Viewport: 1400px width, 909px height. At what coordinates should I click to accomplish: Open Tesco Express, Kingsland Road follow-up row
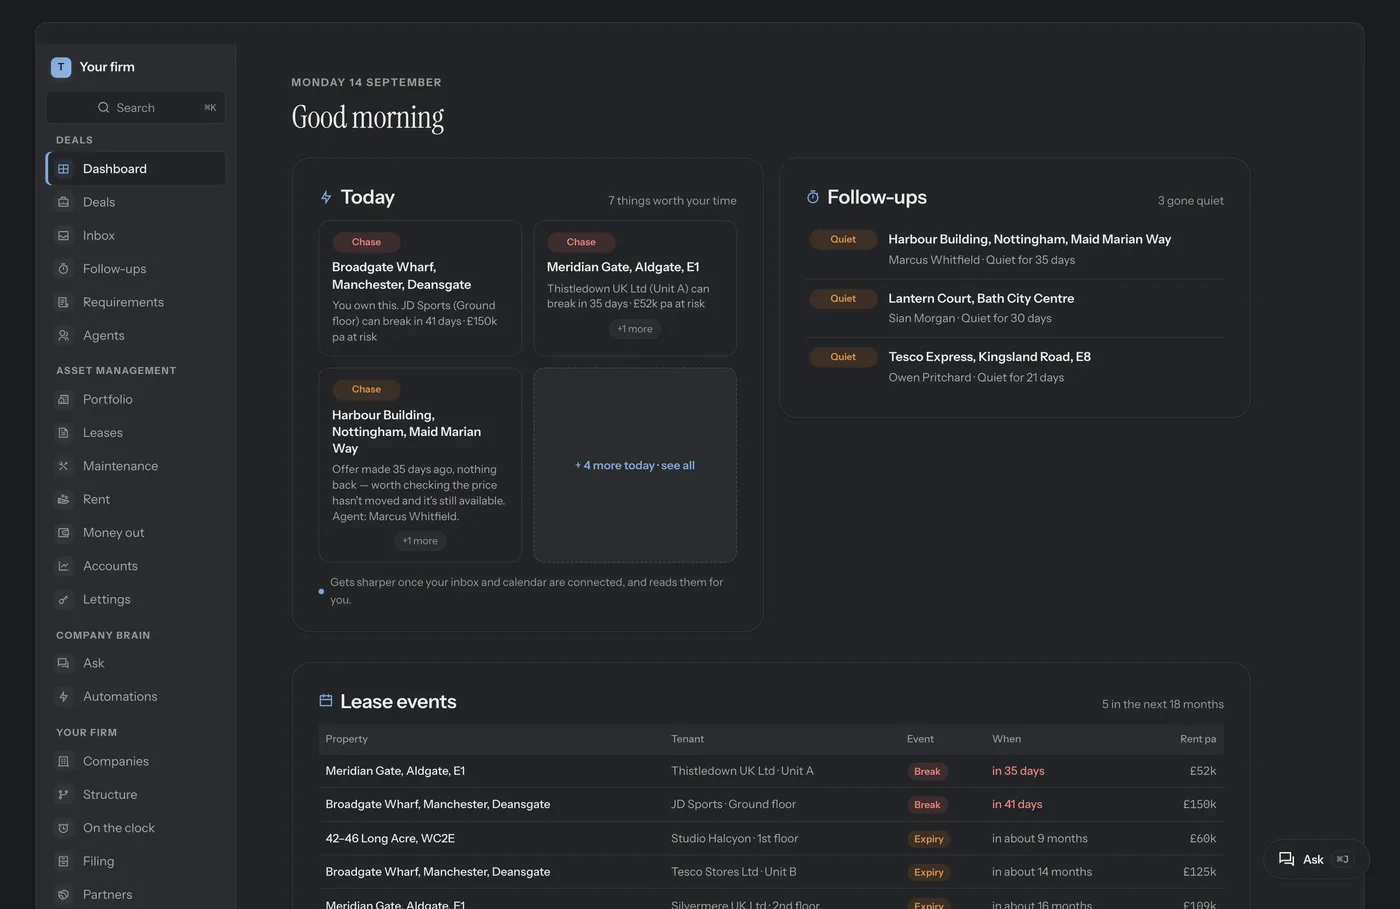coord(1015,367)
